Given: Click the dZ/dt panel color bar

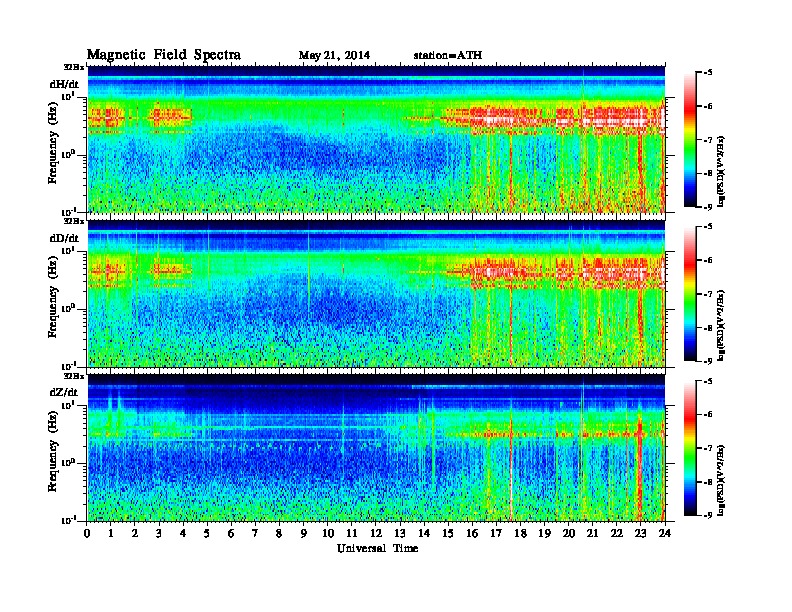Looking at the screenshot, I should [690, 447].
